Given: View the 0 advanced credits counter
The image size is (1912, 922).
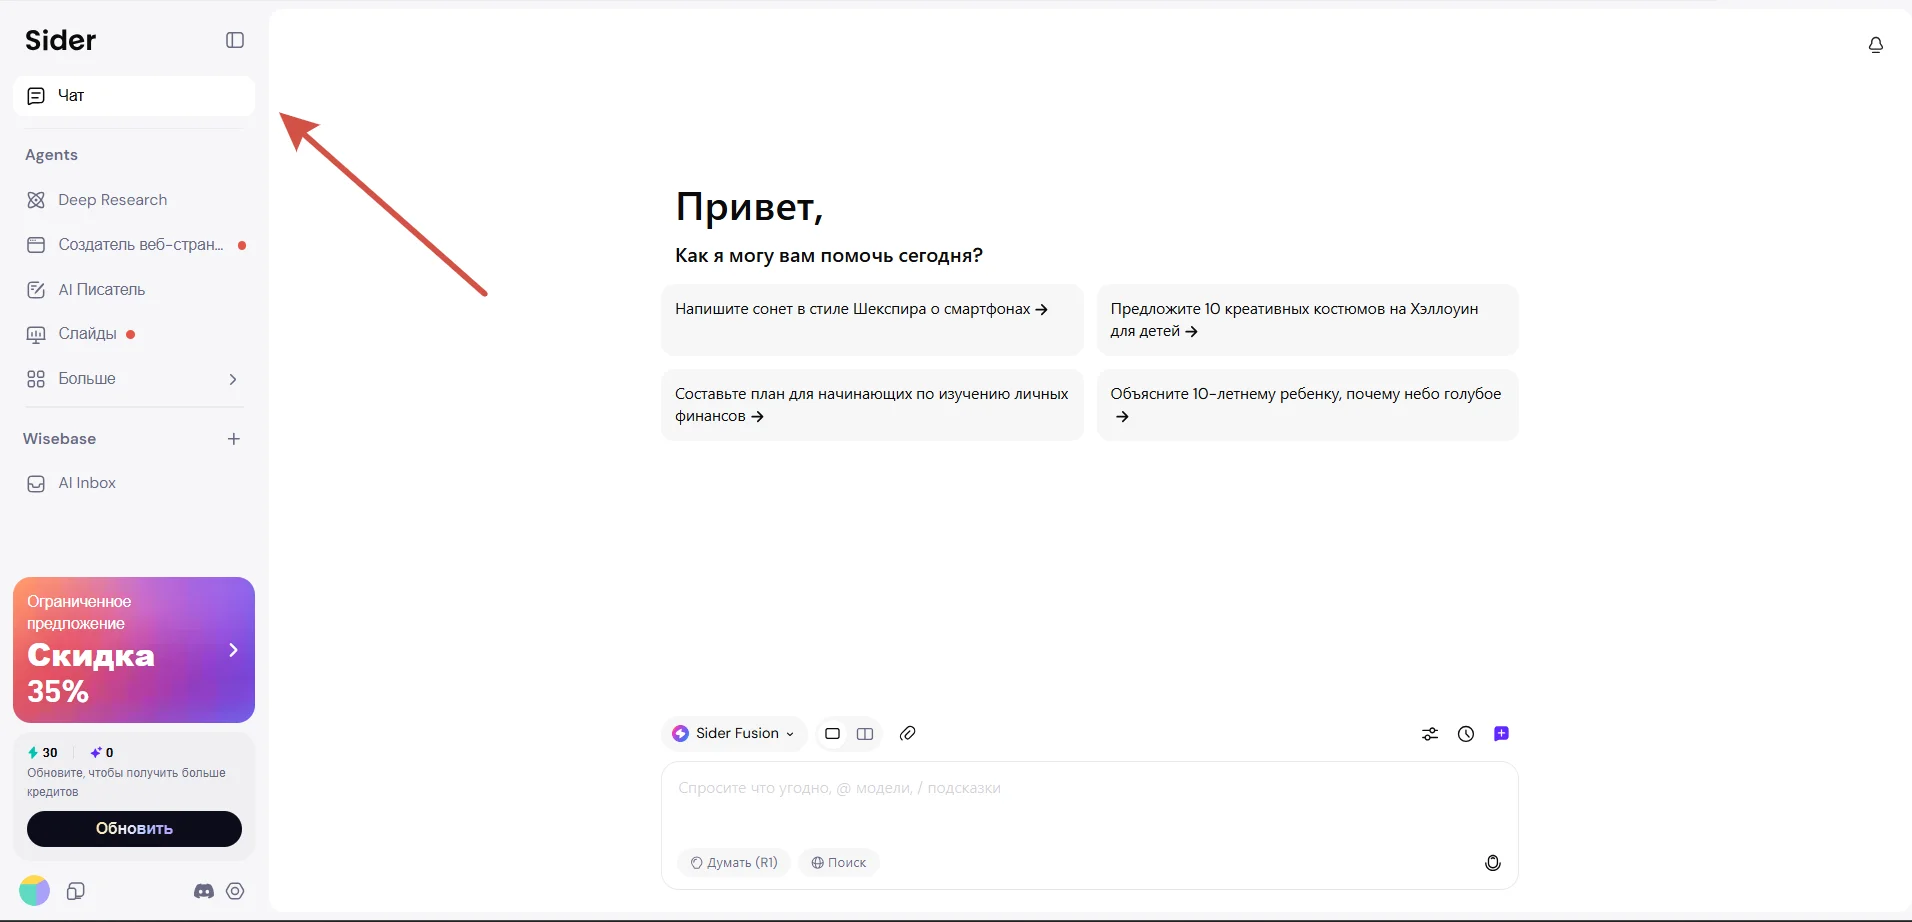Looking at the screenshot, I should coord(102,753).
